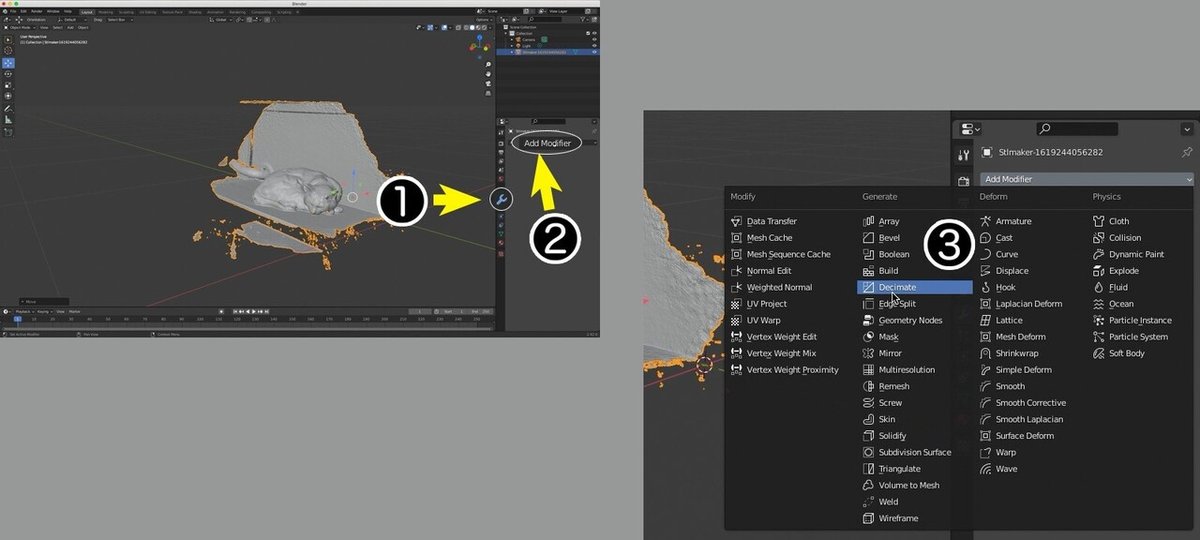This screenshot has height=540, width=1200.
Task: Toggle visibility eye for Light in outliner
Action: 594,46
